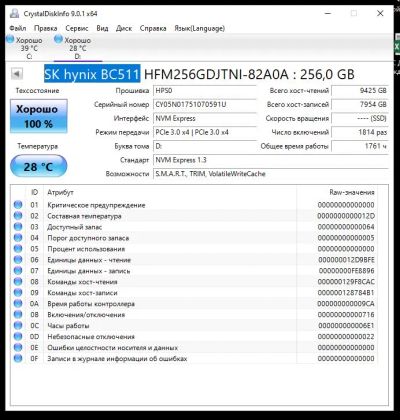The width and height of the screenshot is (400, 420).
Task: Click status orb for Ошибки целостности носителя row
Action: [x=18, y=347]
